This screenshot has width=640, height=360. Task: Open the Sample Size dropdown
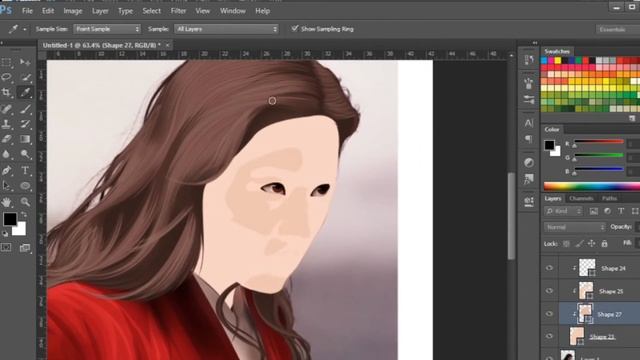[x=107, y=29]
